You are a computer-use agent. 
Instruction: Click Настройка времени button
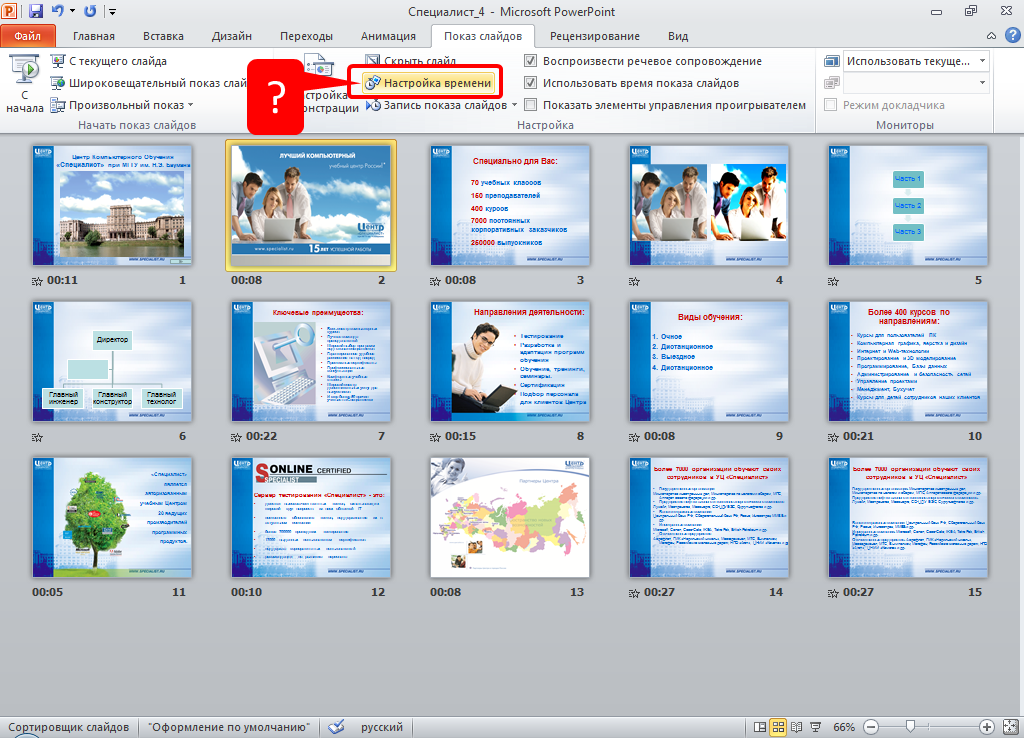tap(429, 83)
